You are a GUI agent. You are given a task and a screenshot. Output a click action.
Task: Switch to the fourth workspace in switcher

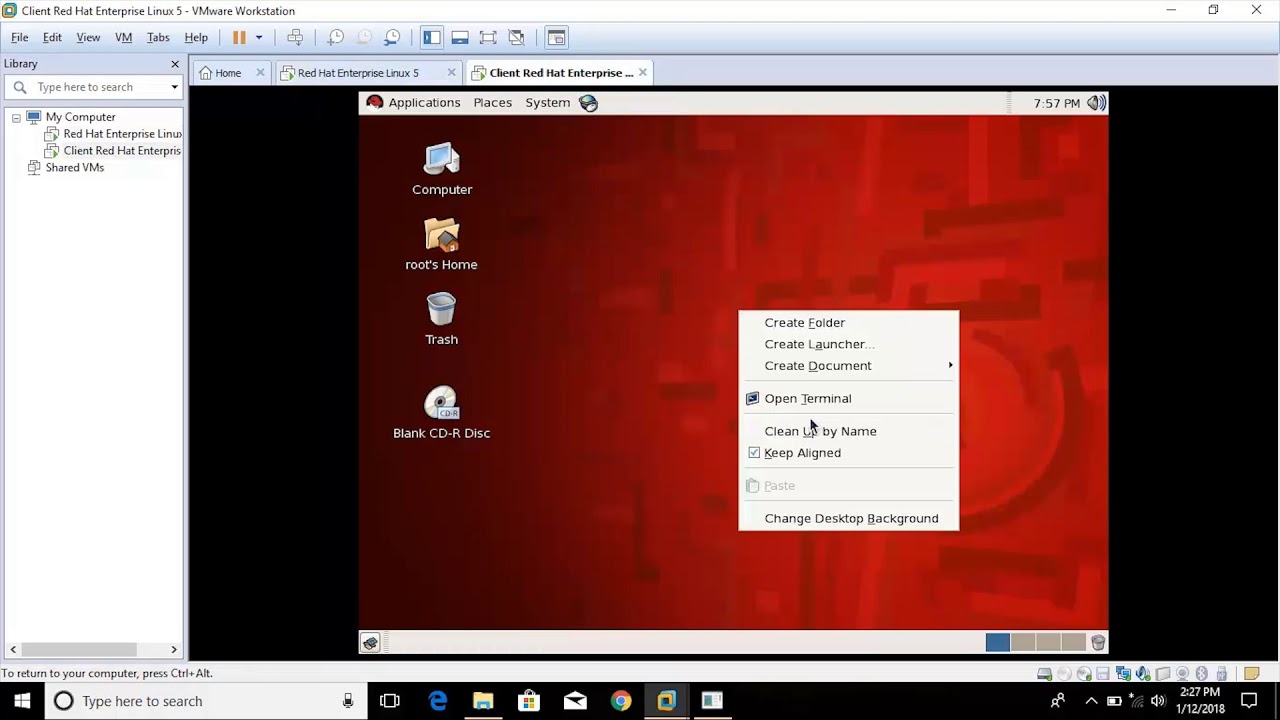pyautogui.click(x=1073, y=643)
